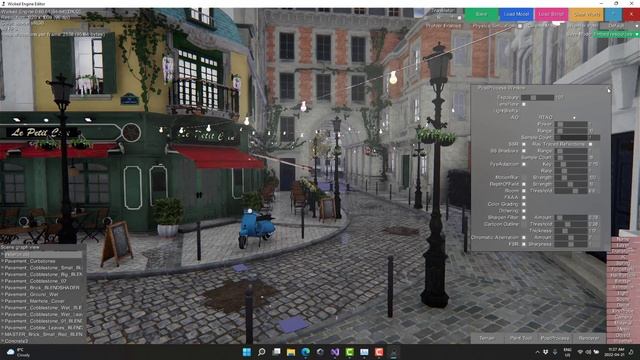Open the Default dropdown in top bar
The height and width of the screenshot is (360, 640).
click(x=619, y=26)
